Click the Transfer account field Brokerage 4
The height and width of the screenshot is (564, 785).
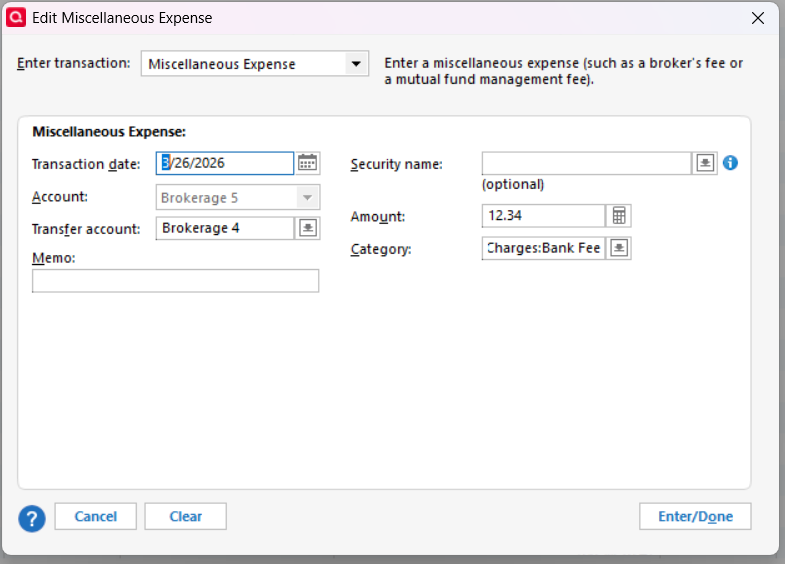click(x=225, y=228)
